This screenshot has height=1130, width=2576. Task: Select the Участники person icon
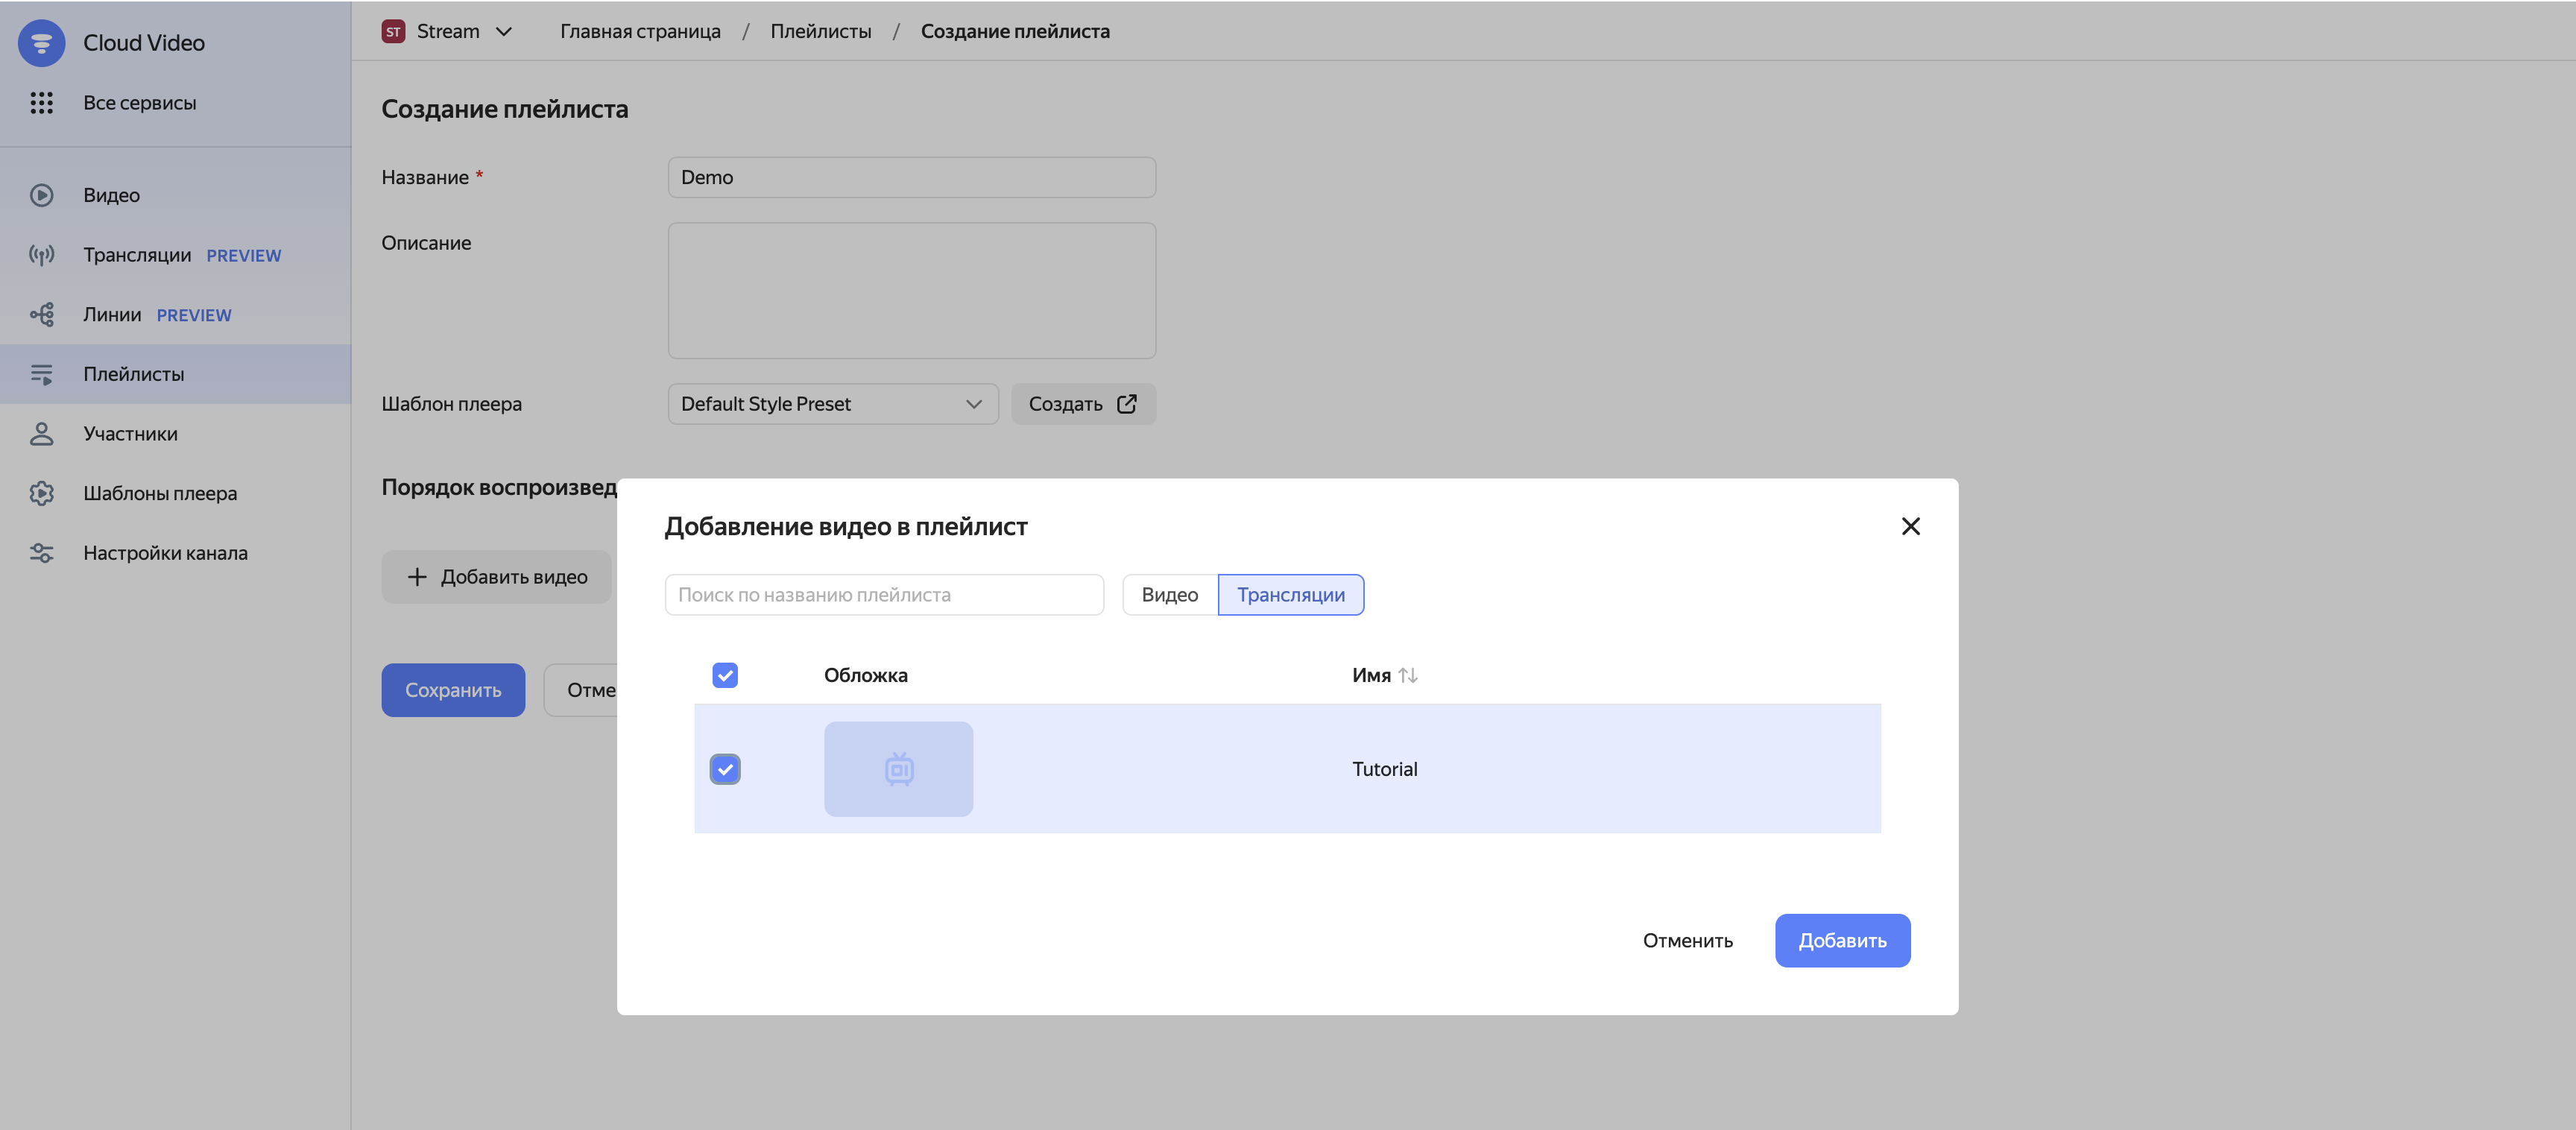[x=41, y=434]
